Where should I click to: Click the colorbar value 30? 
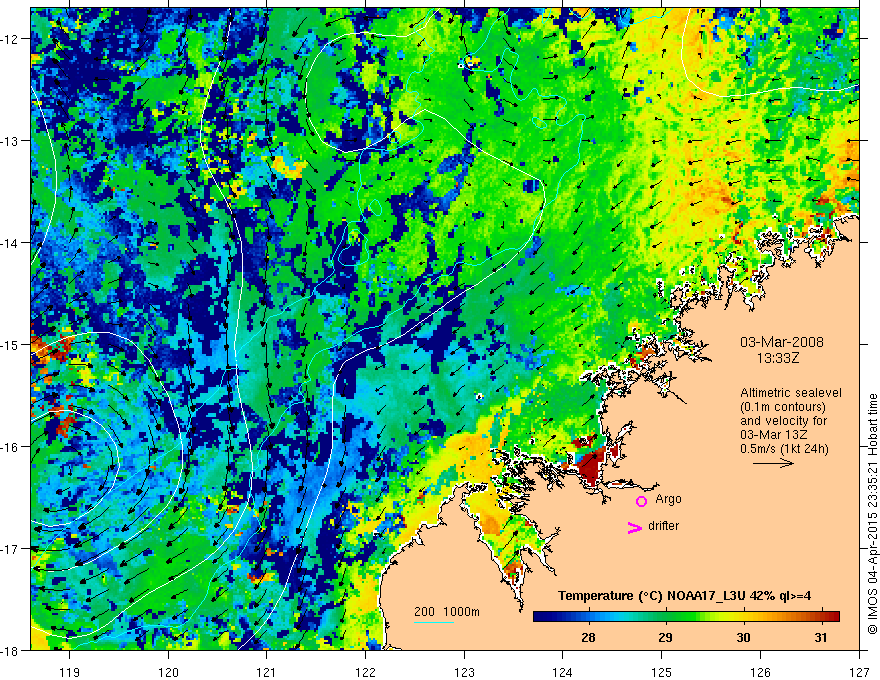coord(743,638)
